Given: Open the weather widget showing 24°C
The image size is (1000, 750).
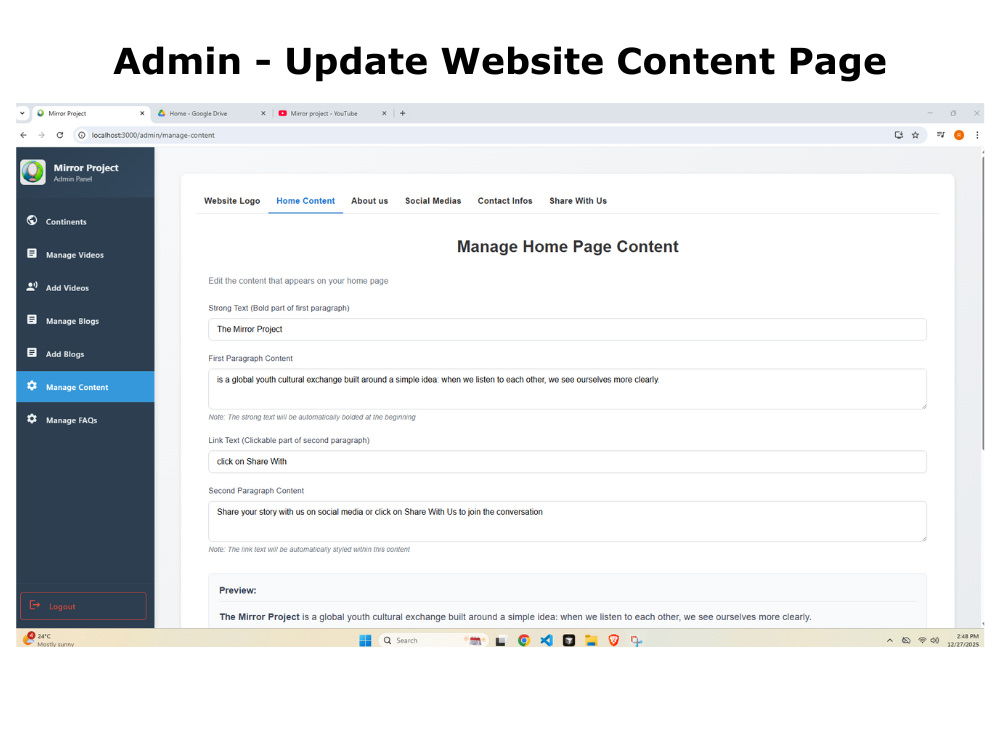Looking at the screenshot, I should pyautogui.click(x=48, y=640).
